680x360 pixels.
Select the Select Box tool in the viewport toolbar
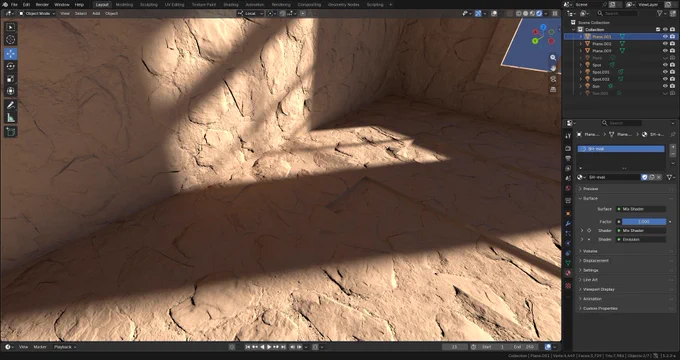pyautogui.click(x=10, y=27)
